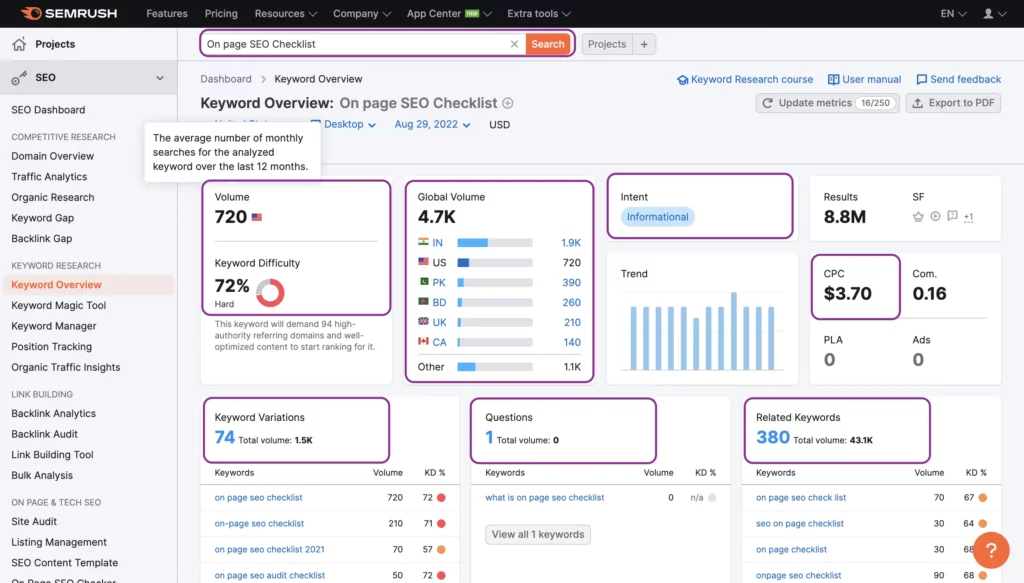Click the Informational intent badge
The image size is (1024, 583).
point(657,217)
